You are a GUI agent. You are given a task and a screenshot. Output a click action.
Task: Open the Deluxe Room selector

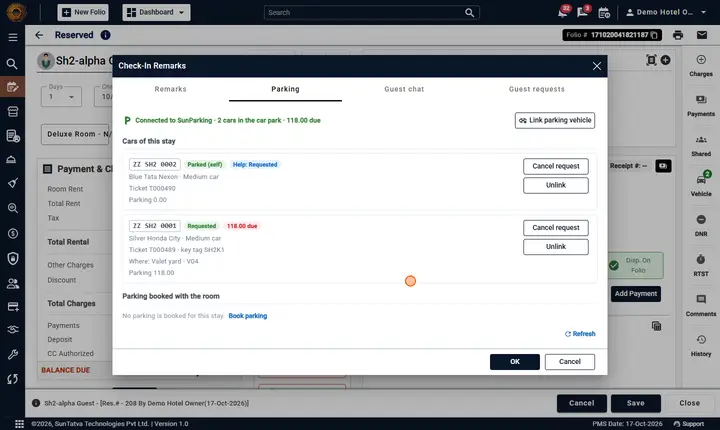click(76, 134)
